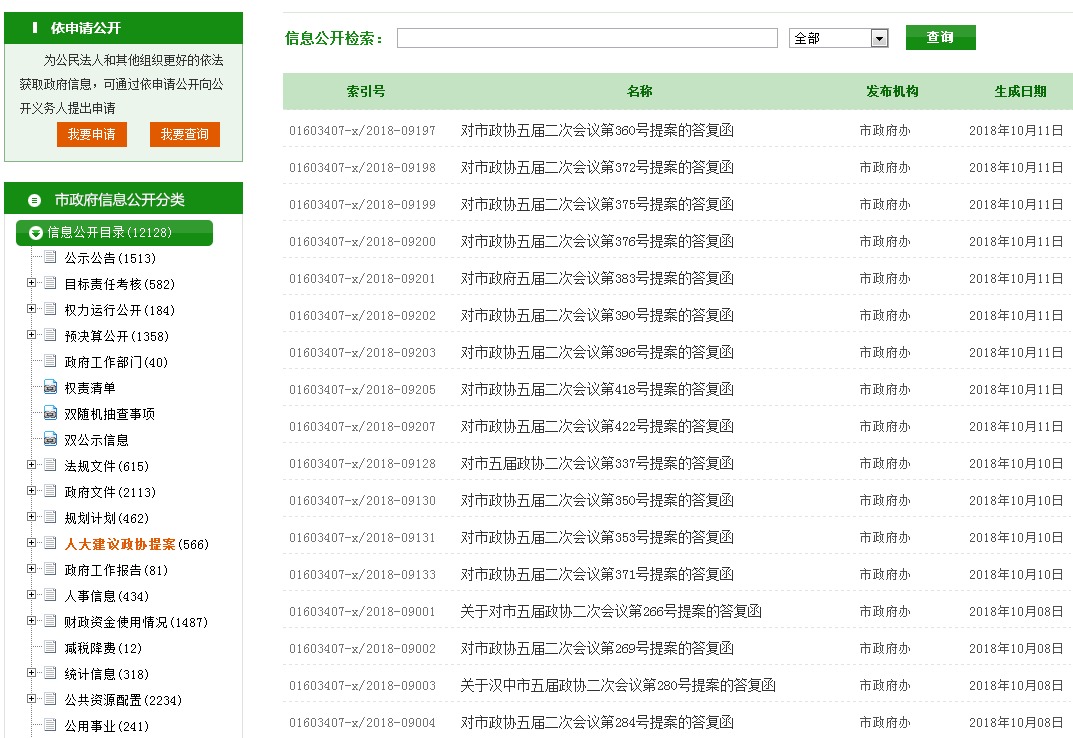
Task: Expand the 法规文件 tree node
Action: click(32, 466)
